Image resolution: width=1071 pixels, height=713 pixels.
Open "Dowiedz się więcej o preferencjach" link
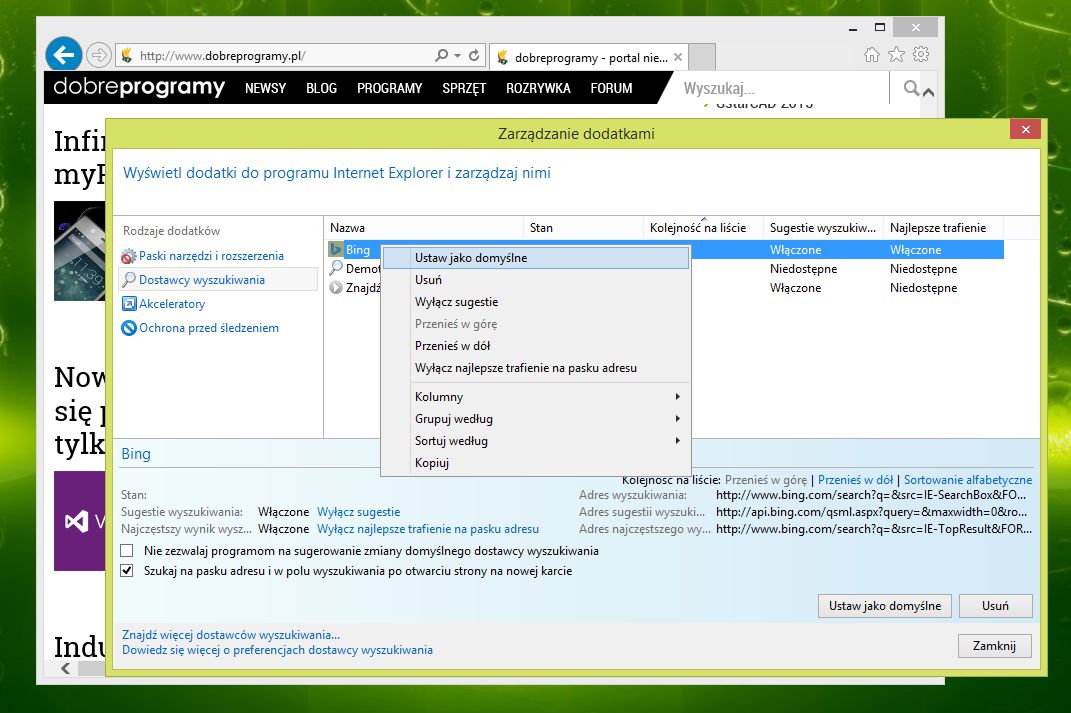277,649
